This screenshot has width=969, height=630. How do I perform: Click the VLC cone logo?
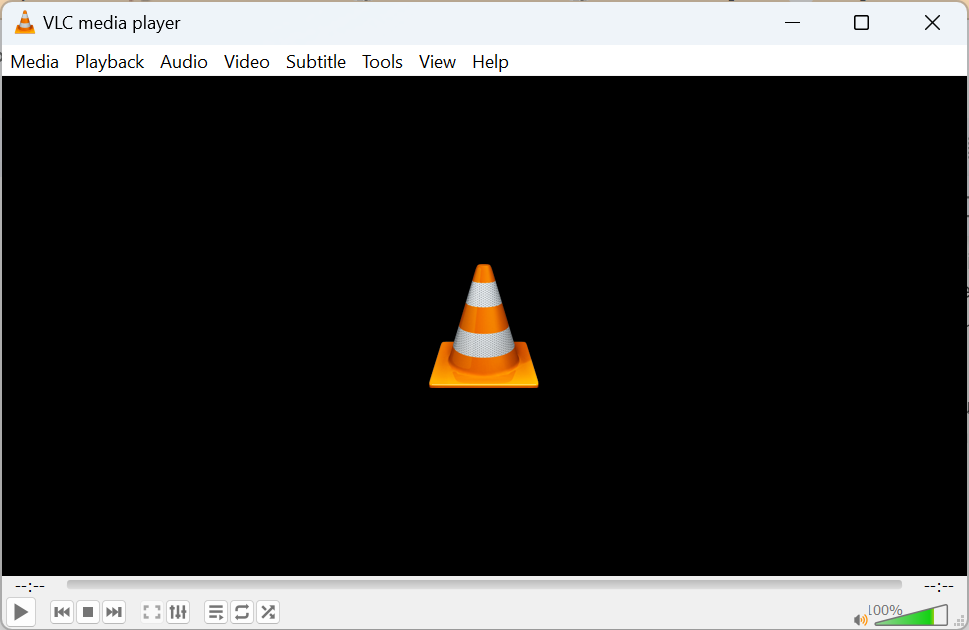pyautogui.click(x=483, y=326)
